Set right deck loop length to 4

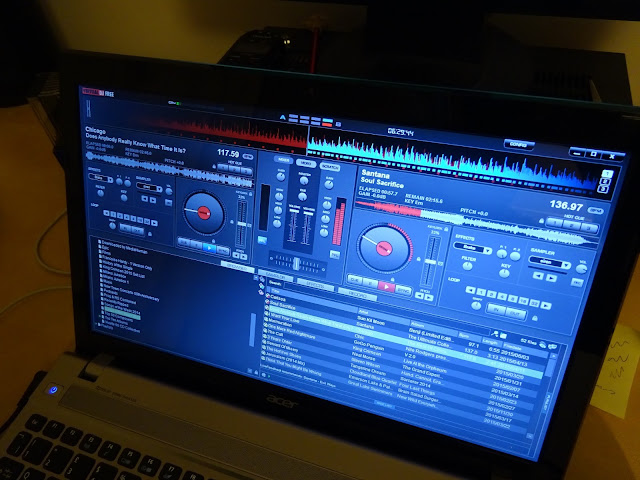point(502,296)
